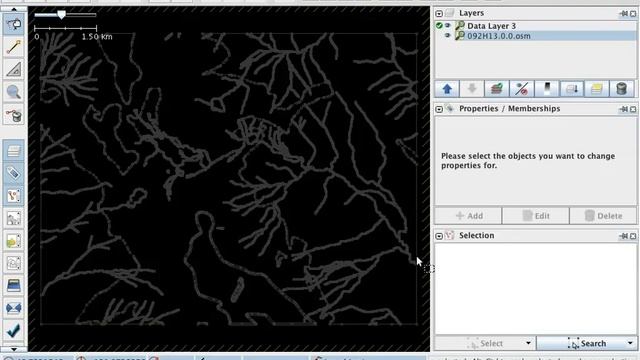Click the up arrow above the left toolbar

[14, 9]
